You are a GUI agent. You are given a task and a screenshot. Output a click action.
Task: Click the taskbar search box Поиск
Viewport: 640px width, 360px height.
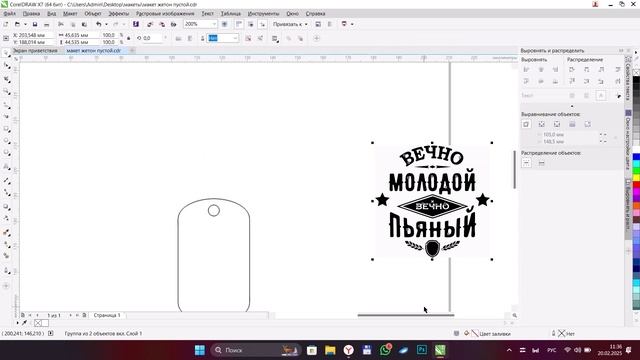(x=256, y=350)
